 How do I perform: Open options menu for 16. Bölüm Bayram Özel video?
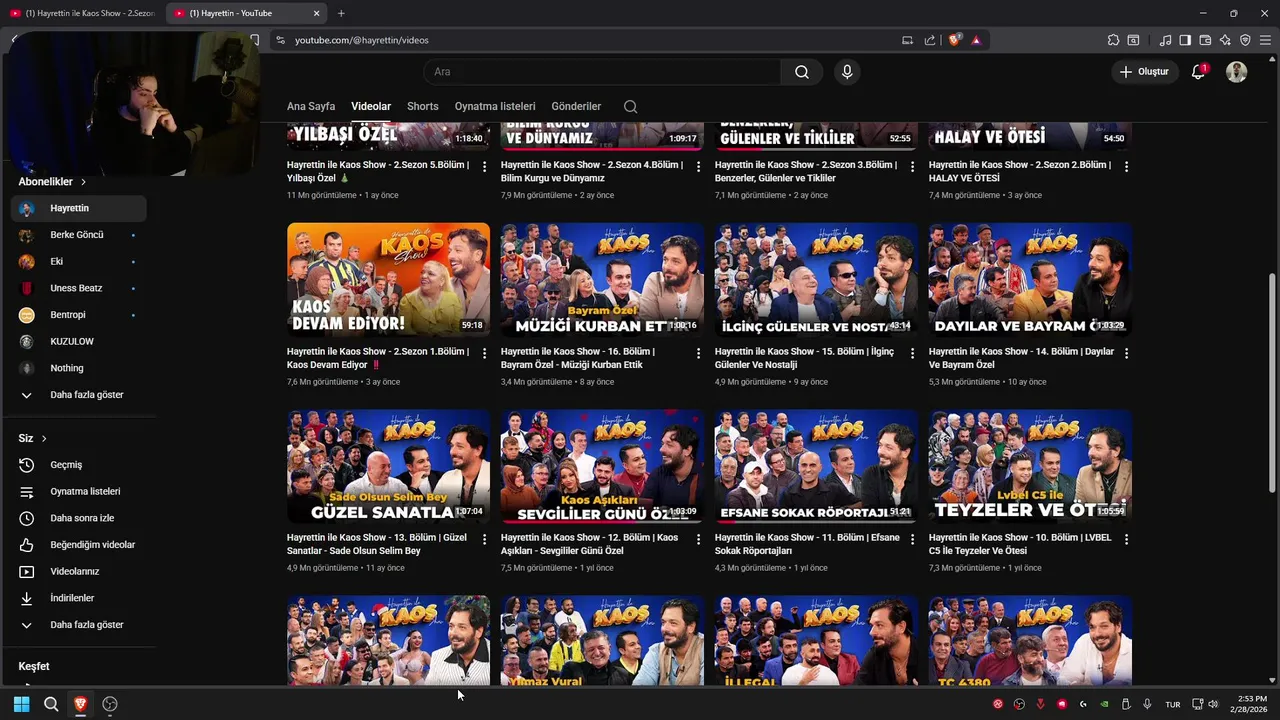[x=699, y=353]
